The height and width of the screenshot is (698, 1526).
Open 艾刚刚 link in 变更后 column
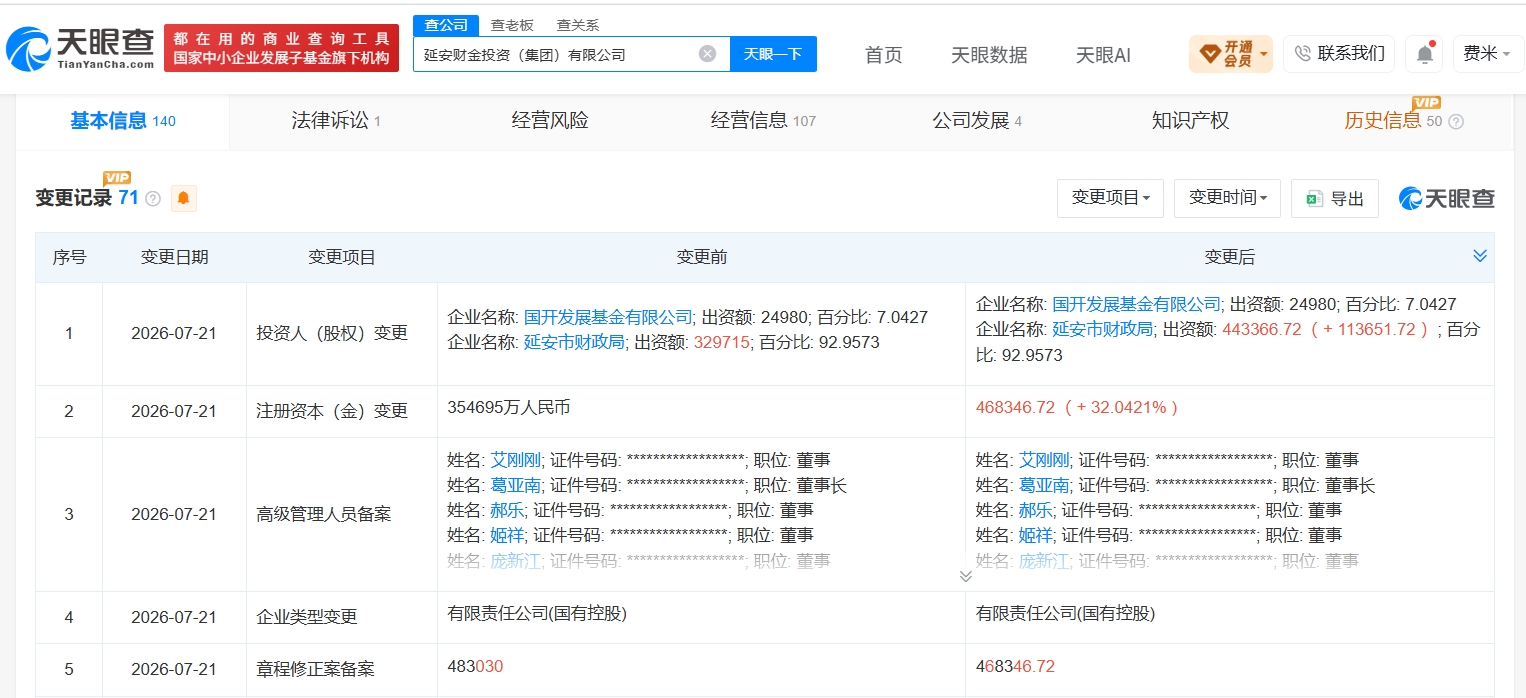coord(1044,460)
